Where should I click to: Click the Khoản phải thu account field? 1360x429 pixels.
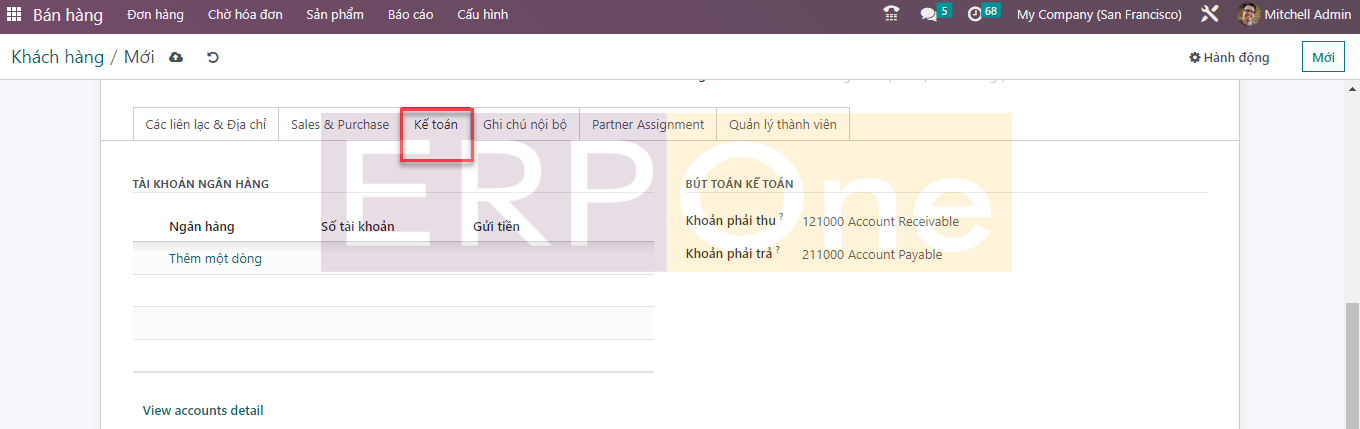pos(880,222)
